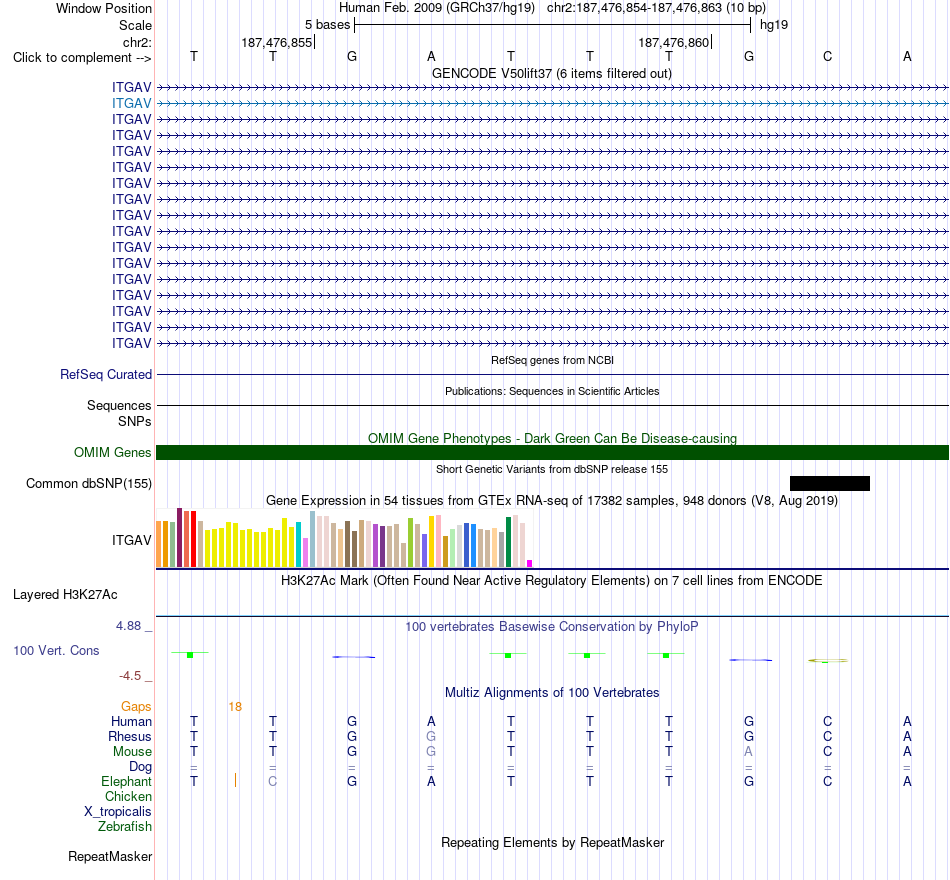Click the H3K27Ac Mark track title
Viewport: 950px width, 880px height.
click(552, 581)
